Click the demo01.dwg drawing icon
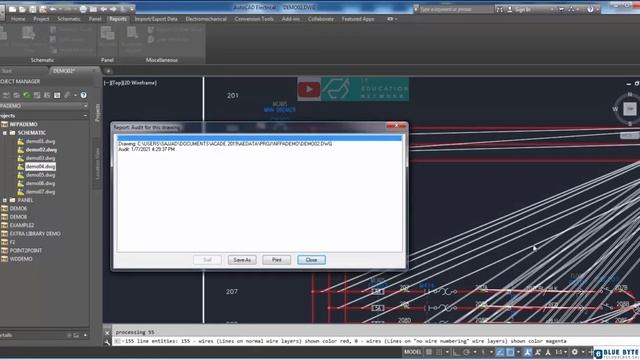The width and height of the screenshot is (640, 360). click(x=20, y=141)
